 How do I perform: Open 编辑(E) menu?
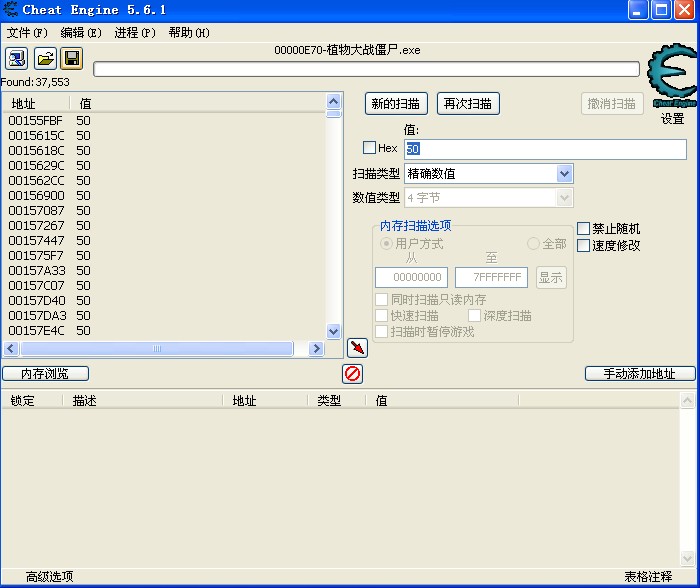pos(81,33)
